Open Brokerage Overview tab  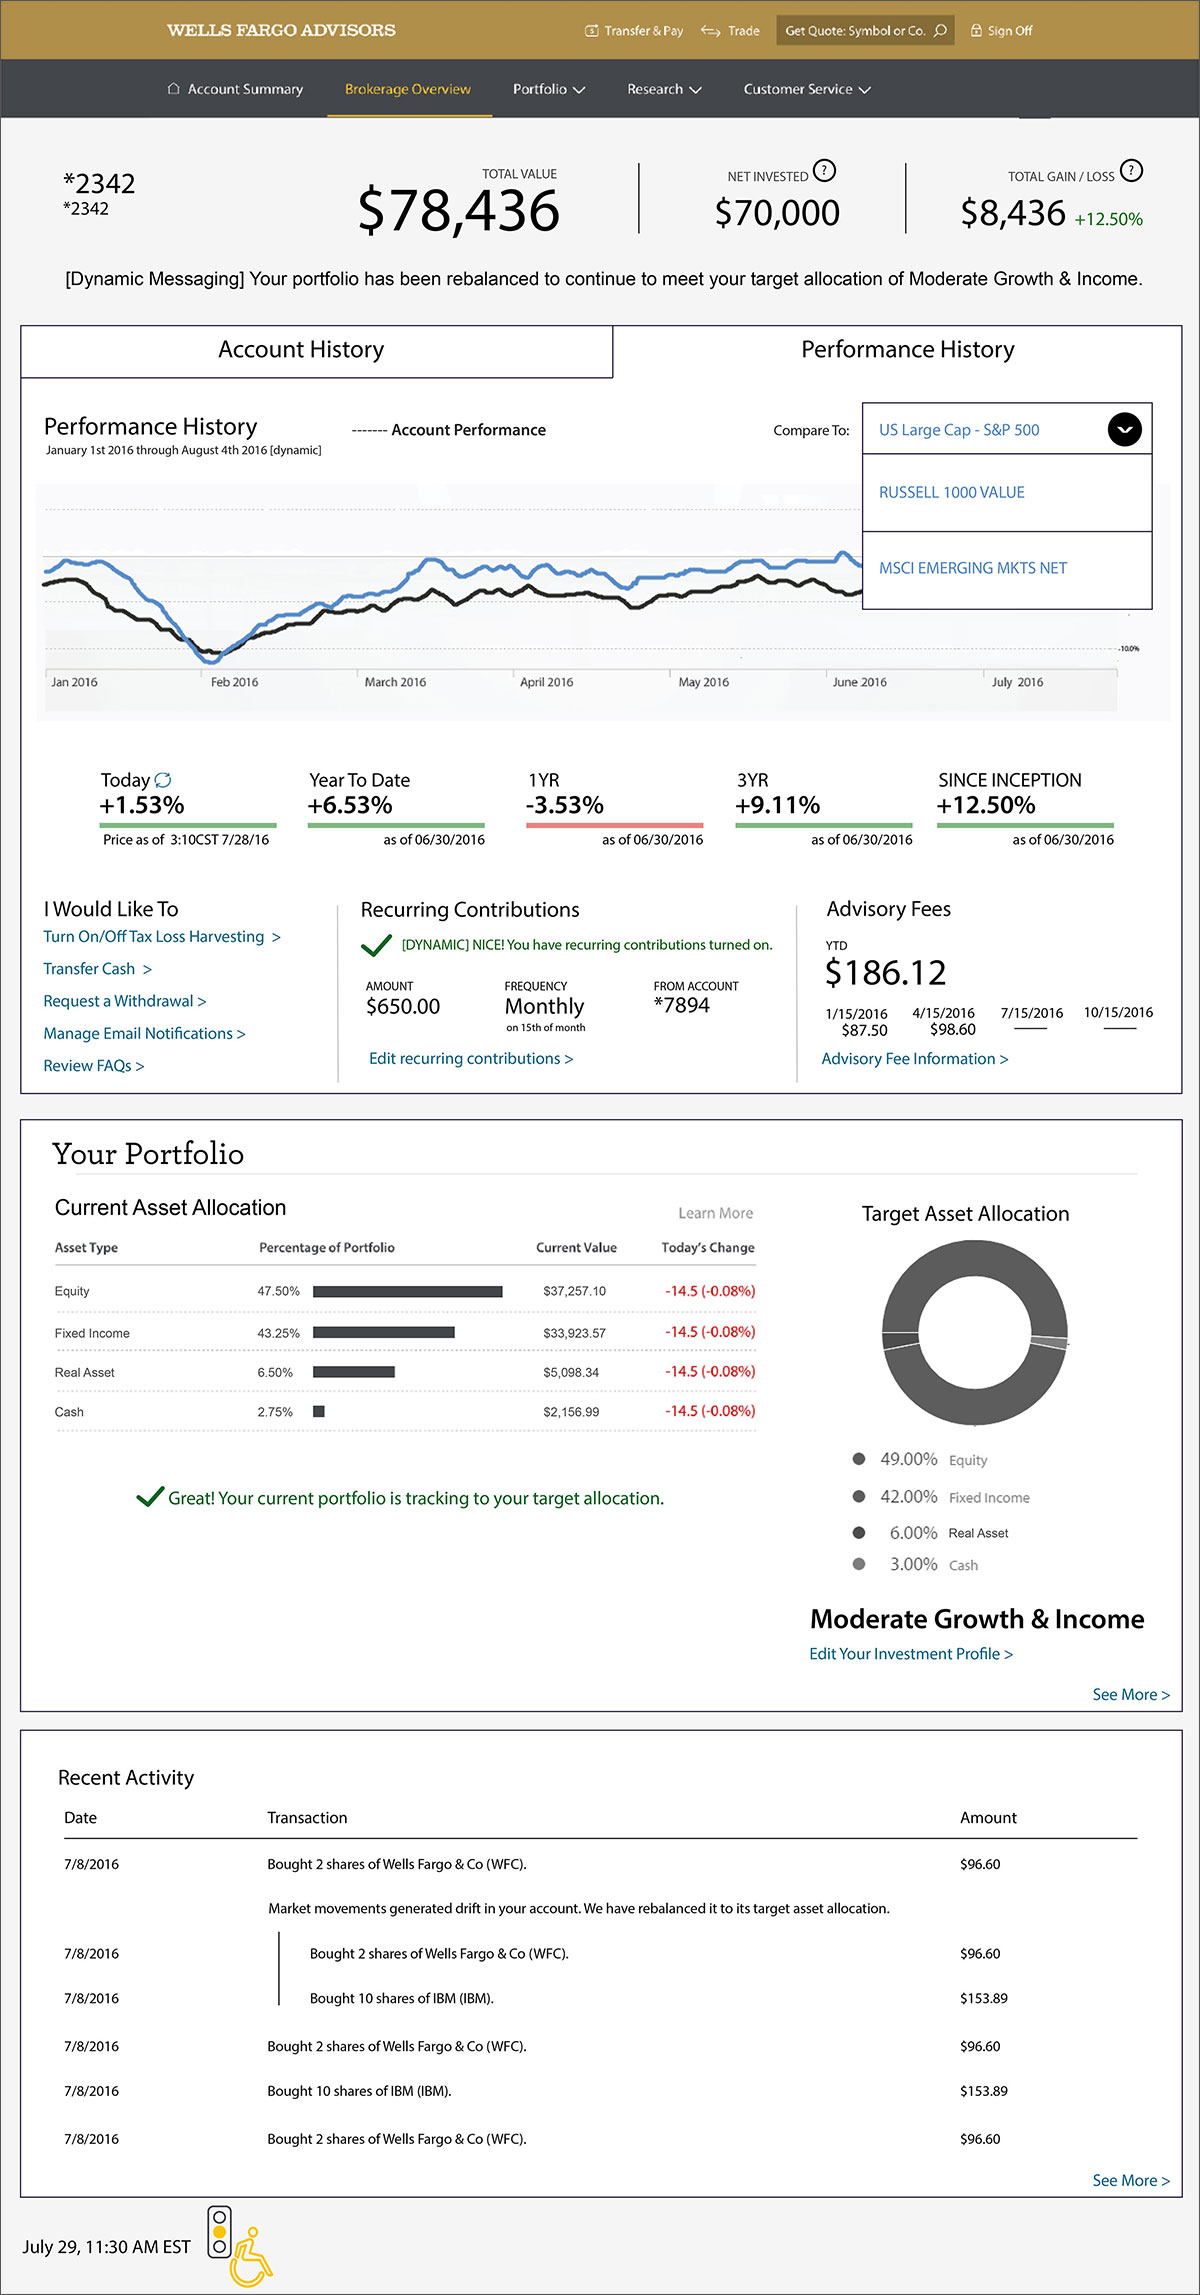(408, 89)
